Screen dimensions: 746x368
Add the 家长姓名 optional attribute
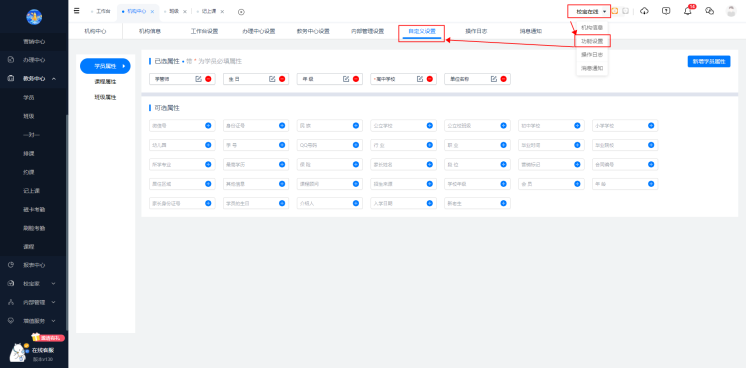[x=429, y=164]
